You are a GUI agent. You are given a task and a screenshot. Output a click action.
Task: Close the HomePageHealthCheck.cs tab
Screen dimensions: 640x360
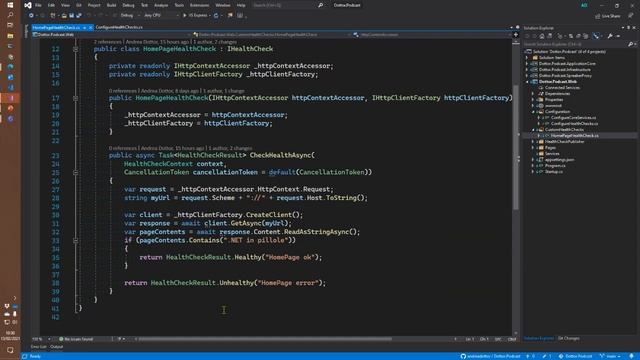[91, 27]
